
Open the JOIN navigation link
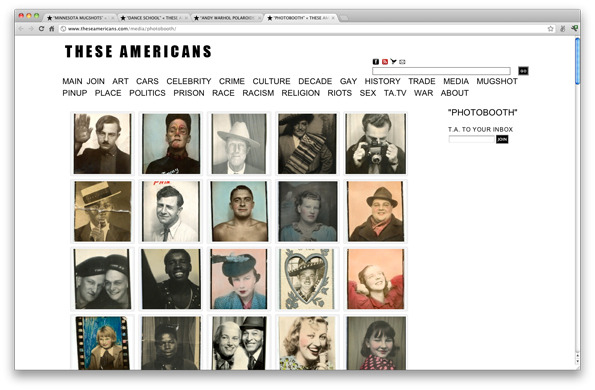point(96,81)
